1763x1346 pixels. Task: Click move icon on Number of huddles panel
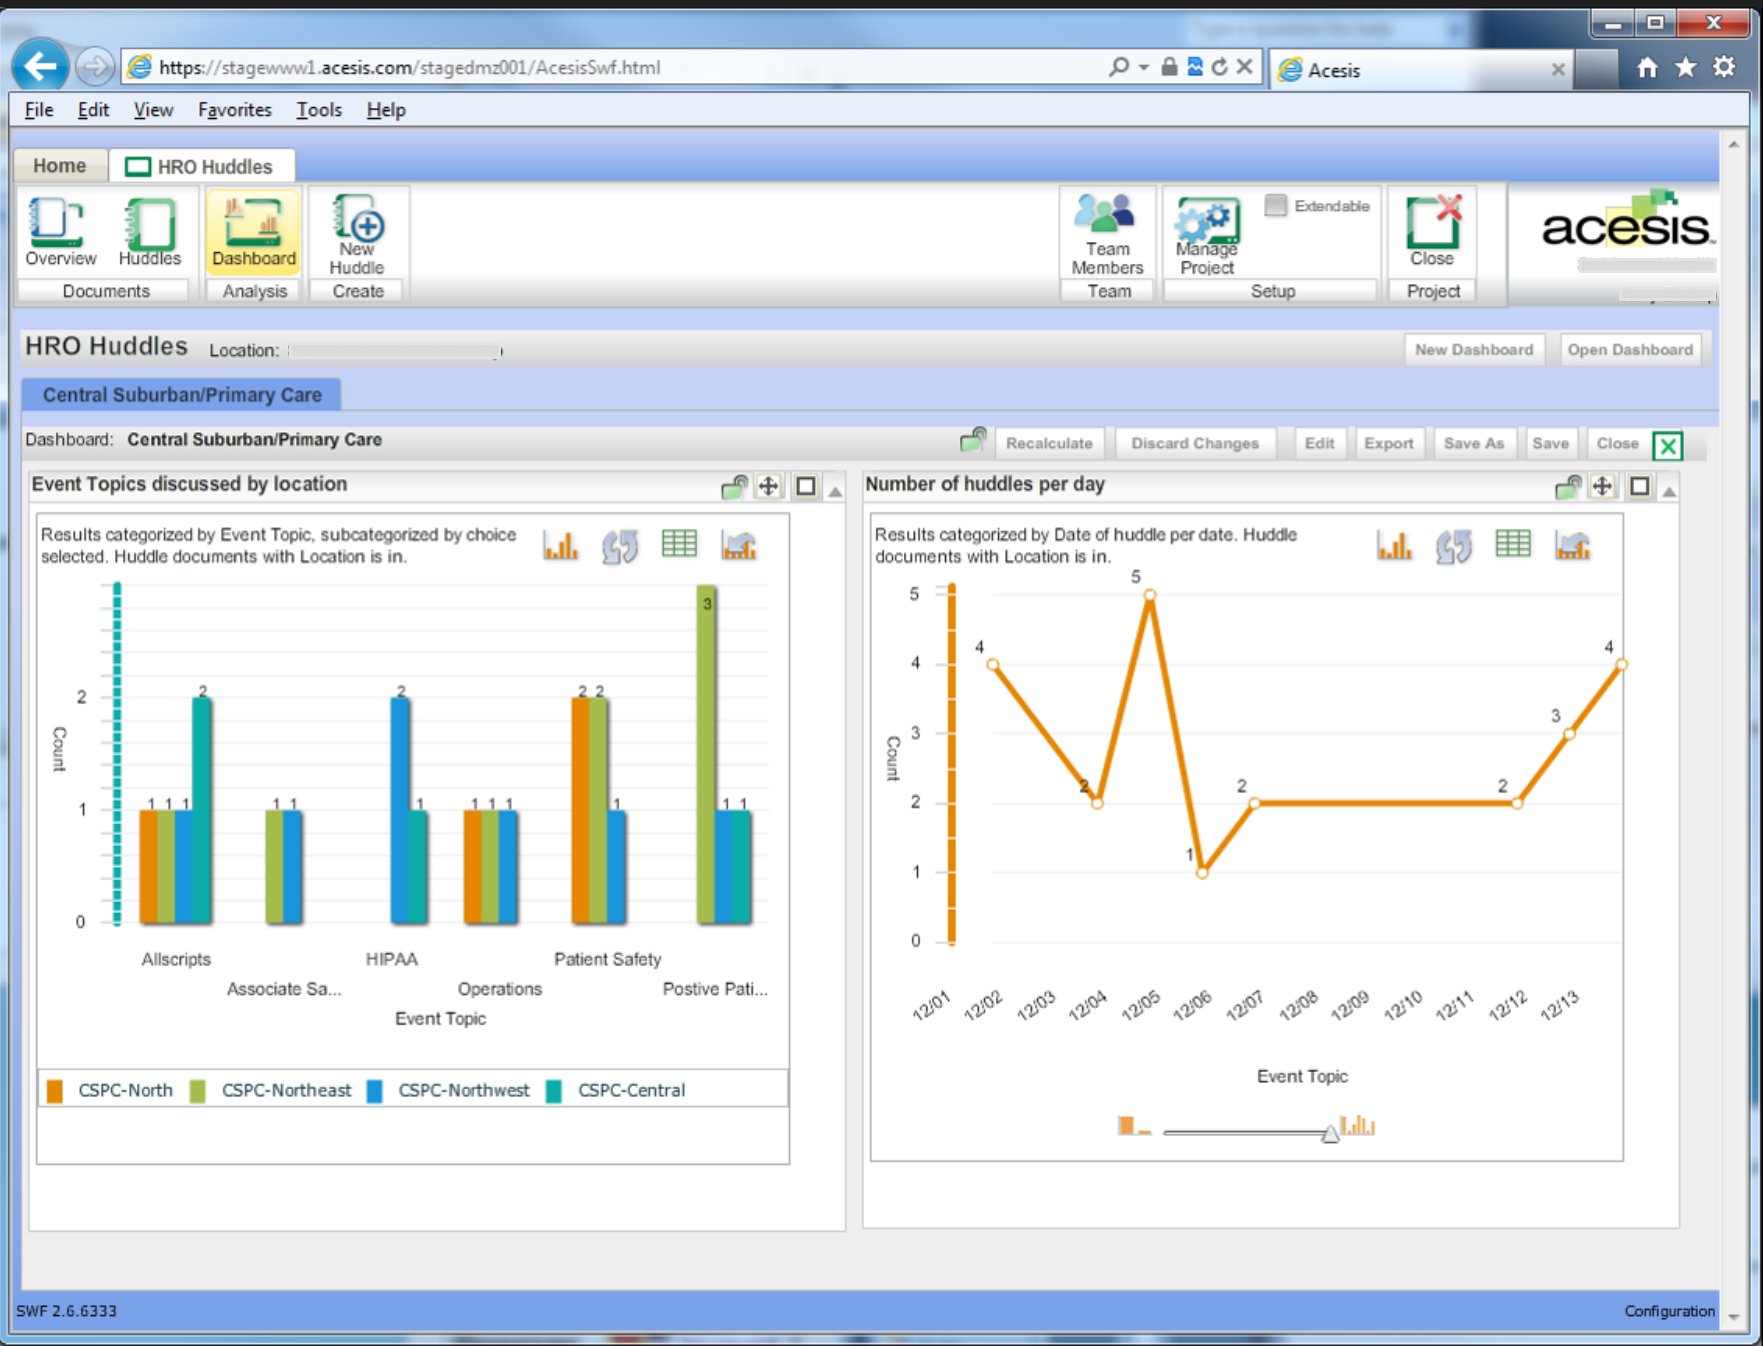point(1602,486)
